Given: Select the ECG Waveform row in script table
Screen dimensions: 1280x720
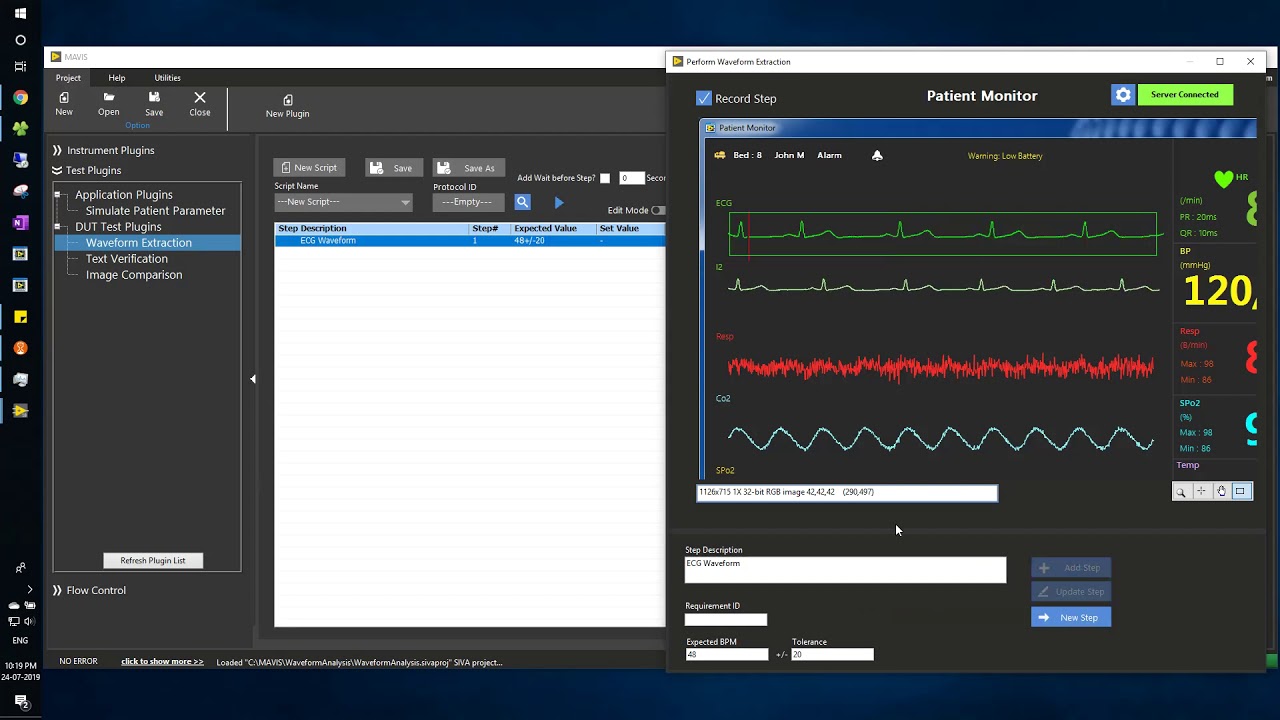Looking at the screenshot, I should point(470,241).
